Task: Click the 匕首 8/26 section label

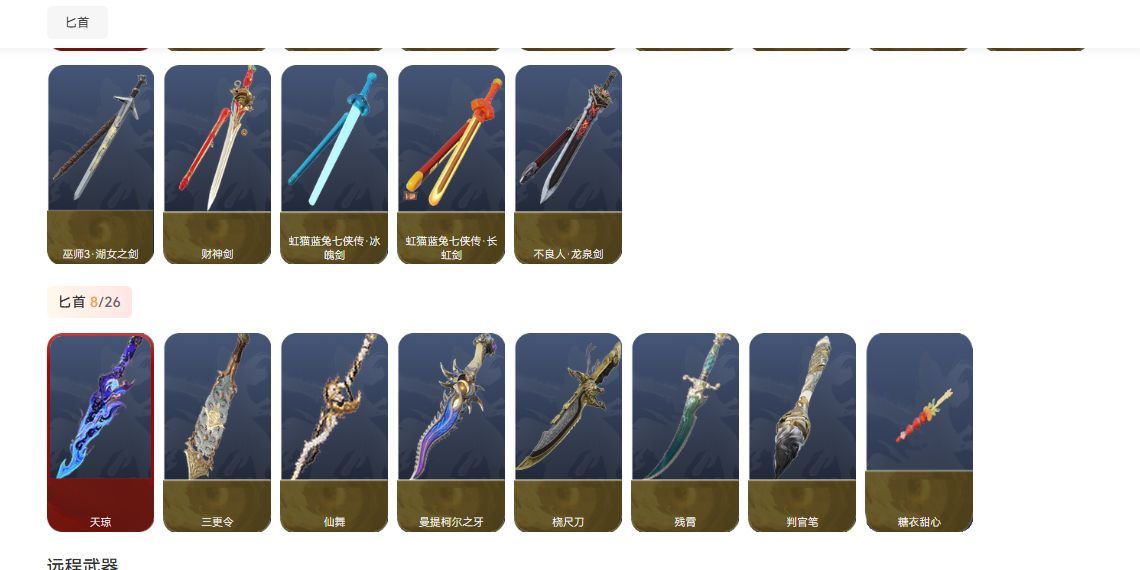Action: coord(89,302)
